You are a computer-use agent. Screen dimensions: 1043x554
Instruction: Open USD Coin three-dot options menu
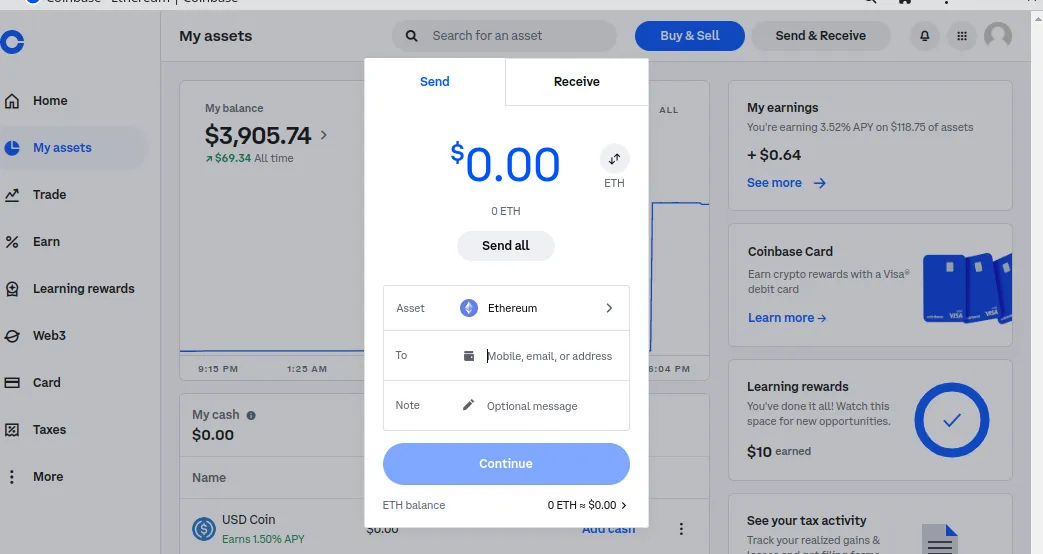point(681,529)
